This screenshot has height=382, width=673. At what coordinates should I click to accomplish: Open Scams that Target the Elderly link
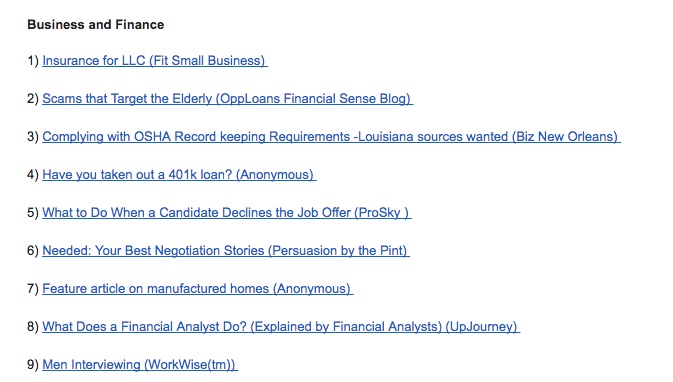tap(227, 99)
